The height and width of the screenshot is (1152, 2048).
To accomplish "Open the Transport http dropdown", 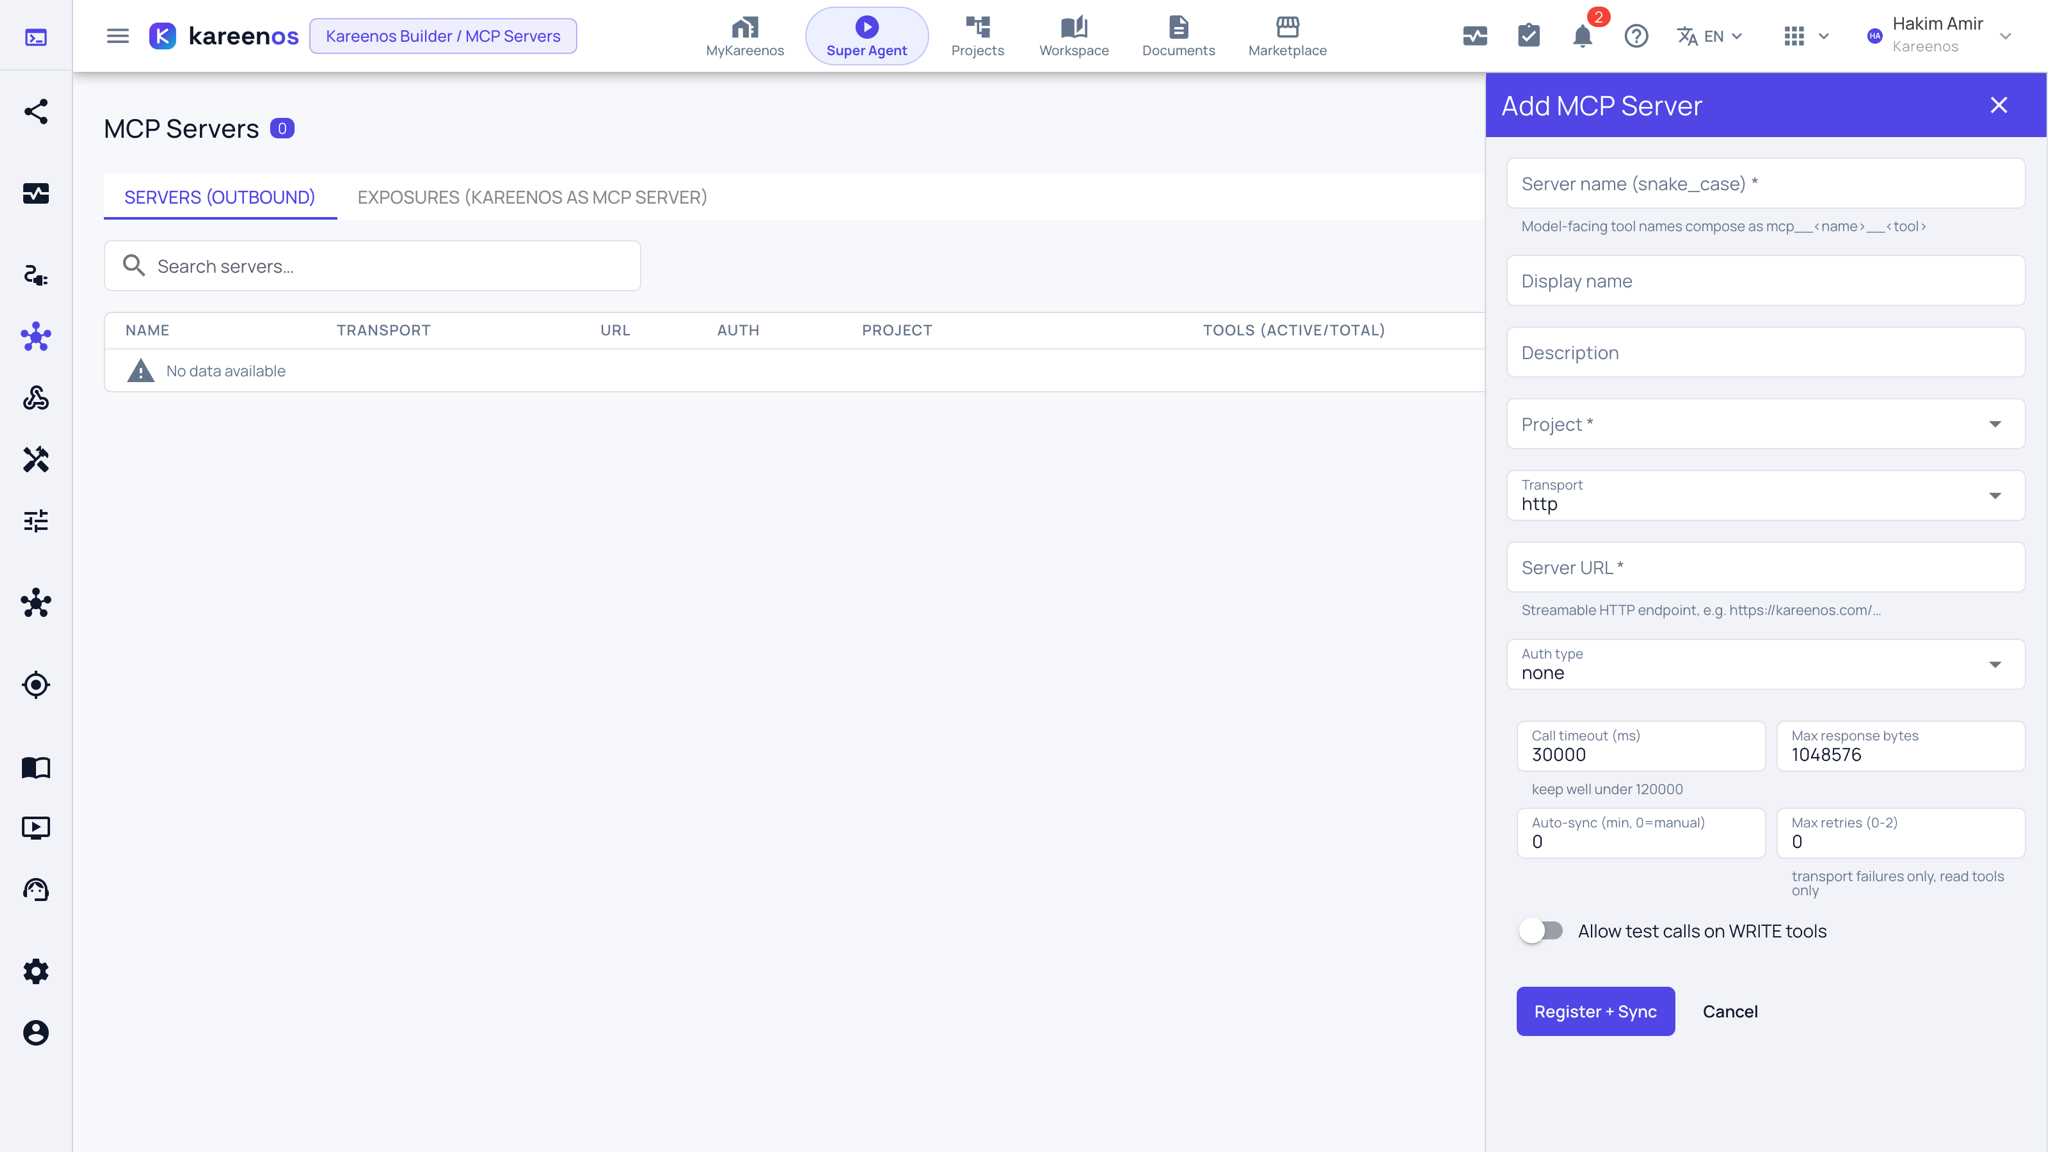I will tap(1766, 496).
